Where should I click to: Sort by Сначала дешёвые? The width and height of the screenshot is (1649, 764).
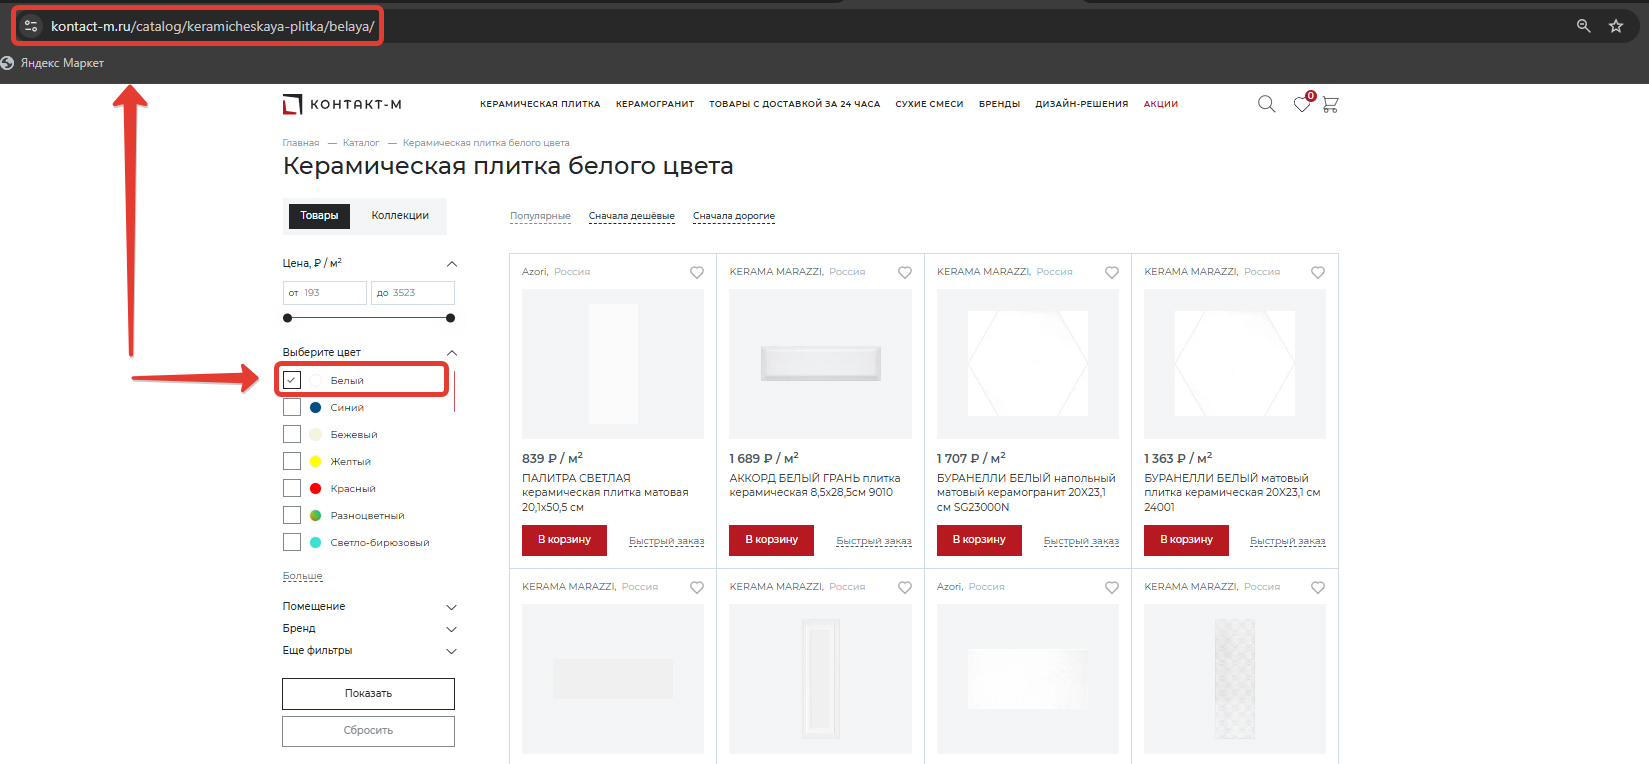pyautogui.click(x=631, y=216)
